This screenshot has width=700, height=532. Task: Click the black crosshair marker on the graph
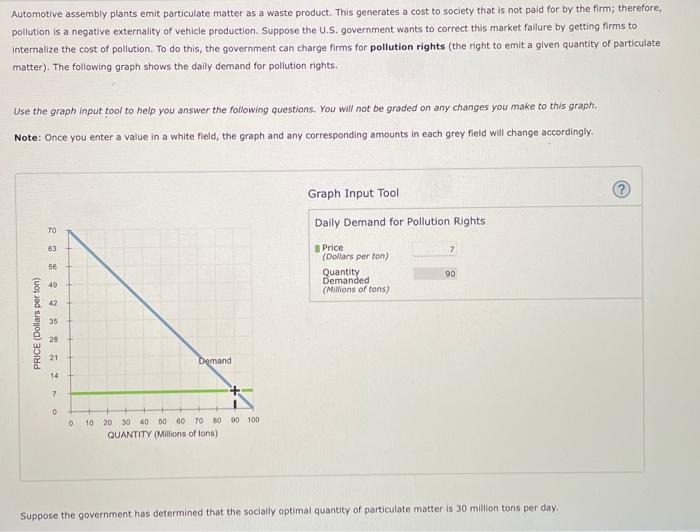tap(235, 391)
